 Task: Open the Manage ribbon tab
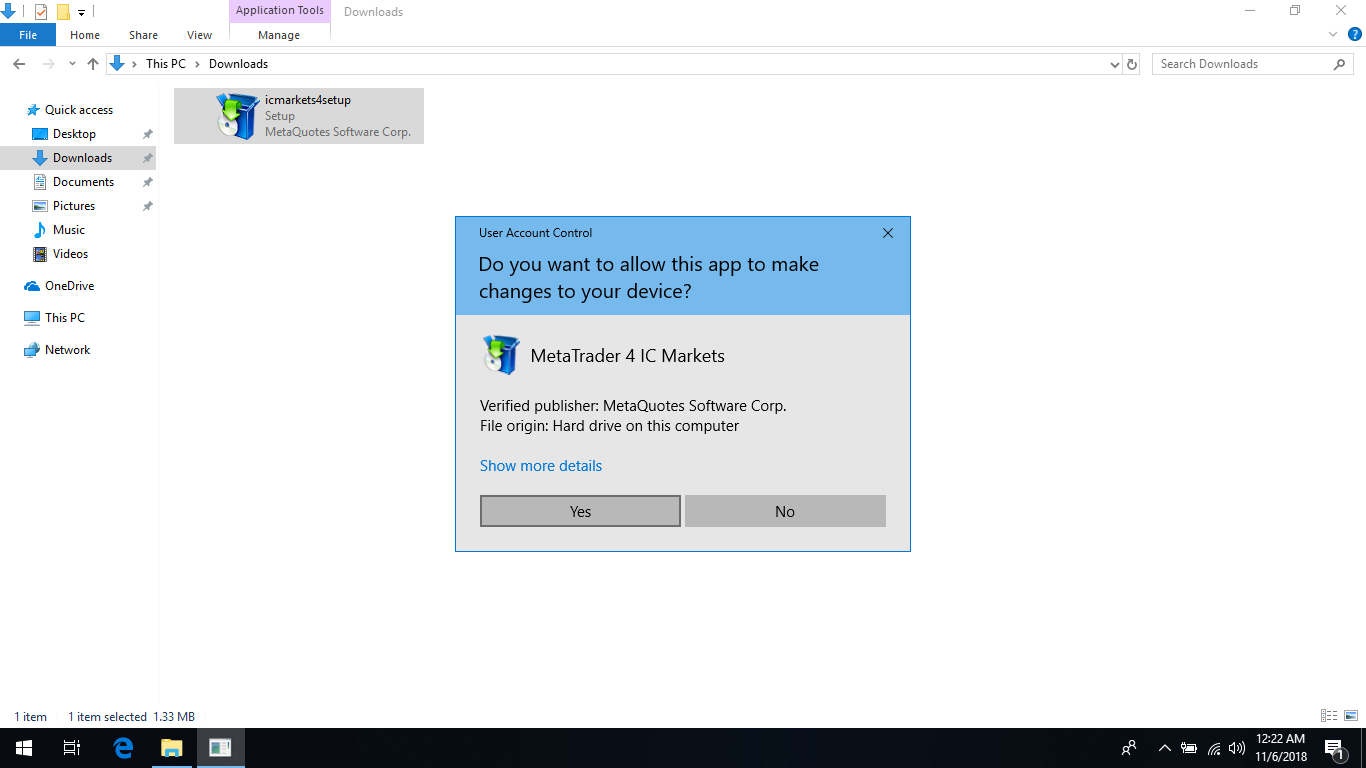pyautogui.click(x=279, y=35)
